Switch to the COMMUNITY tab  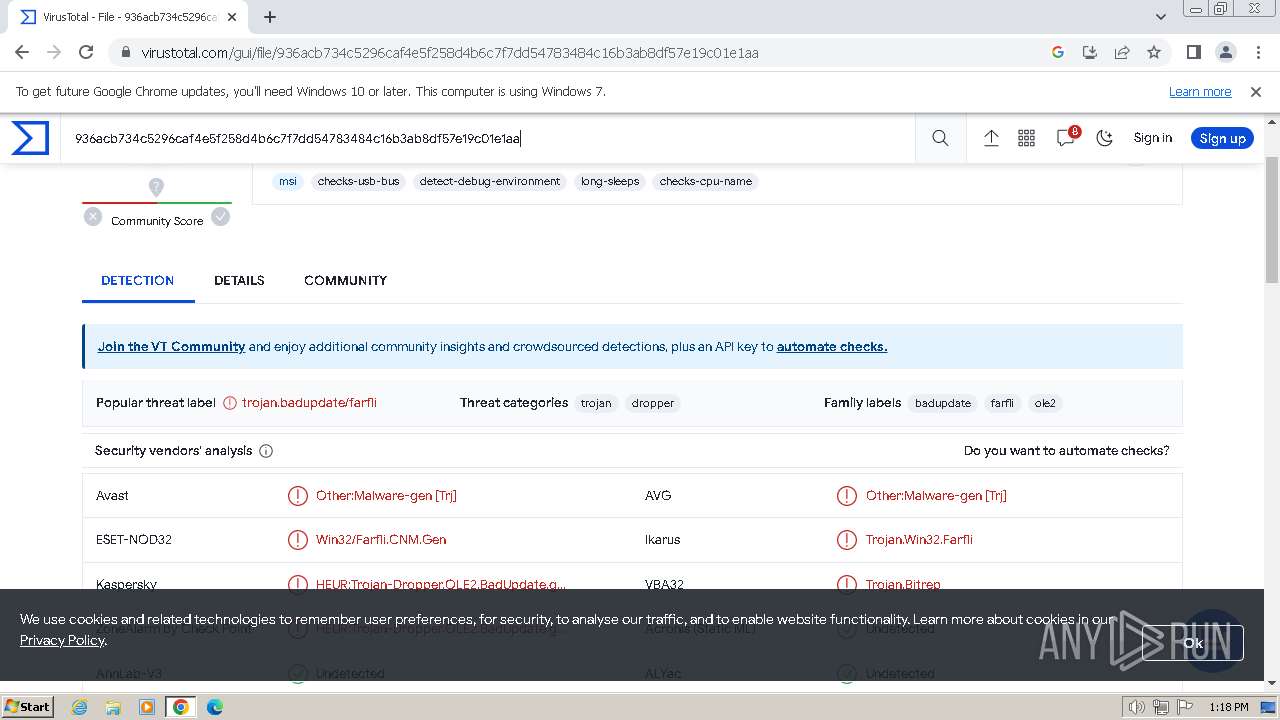(345, 280)
